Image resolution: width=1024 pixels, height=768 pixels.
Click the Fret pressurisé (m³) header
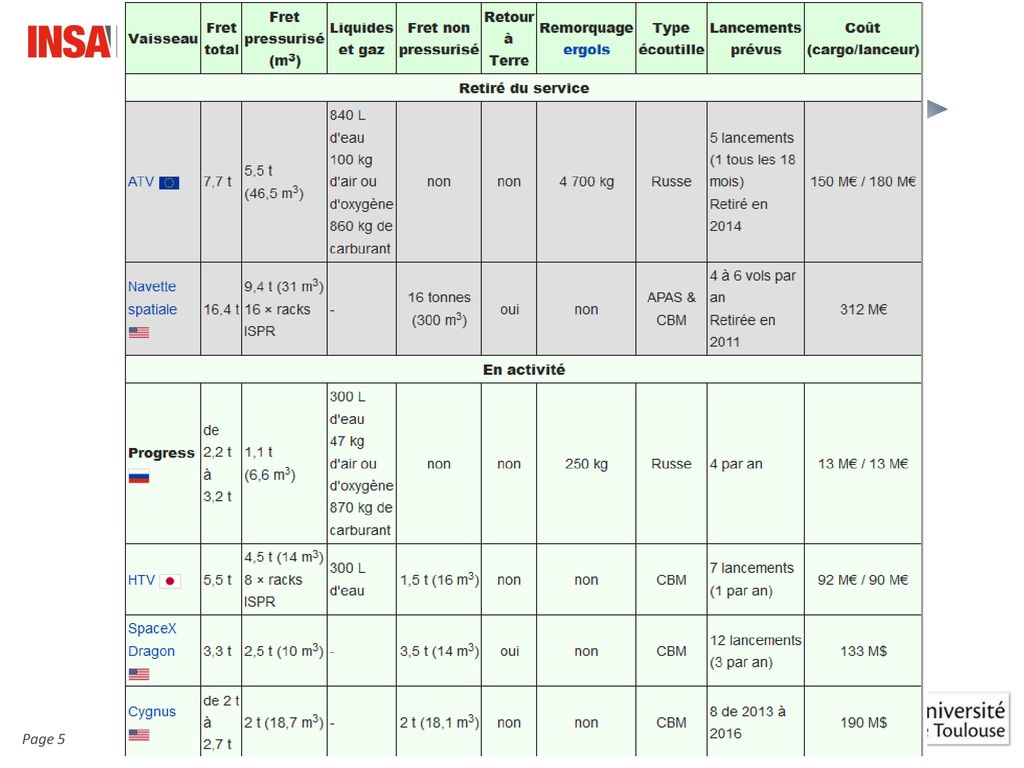point(284,39)
